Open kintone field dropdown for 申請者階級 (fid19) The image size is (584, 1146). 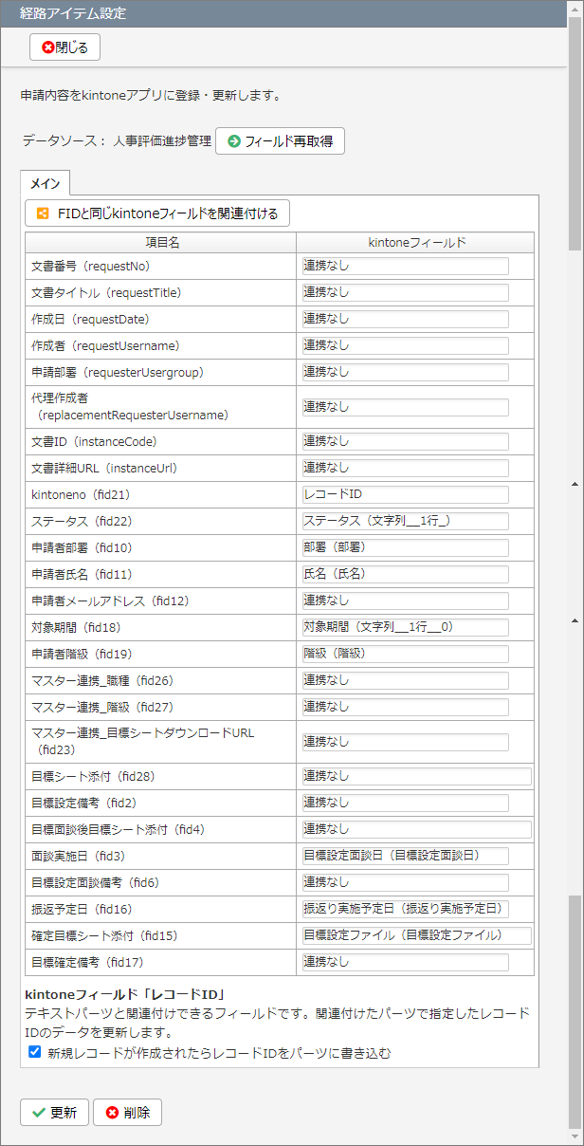click(x=405, y=653)
